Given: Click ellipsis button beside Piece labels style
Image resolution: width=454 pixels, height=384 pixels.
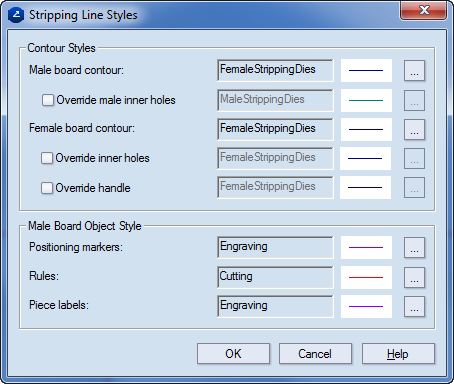Looking at the screenshot, I should 414,306.
